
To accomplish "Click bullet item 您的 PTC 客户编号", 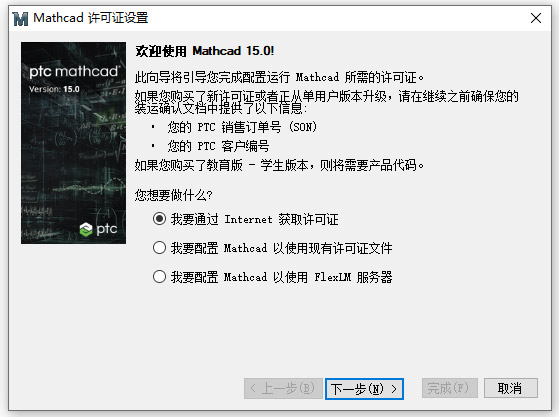I will (219, 146).
